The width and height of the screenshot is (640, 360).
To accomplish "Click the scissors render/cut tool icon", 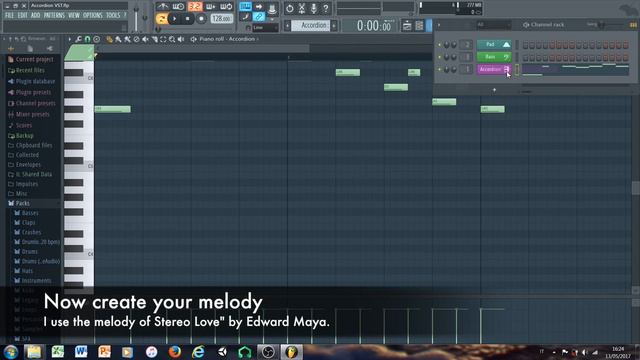I will (302, 8).
